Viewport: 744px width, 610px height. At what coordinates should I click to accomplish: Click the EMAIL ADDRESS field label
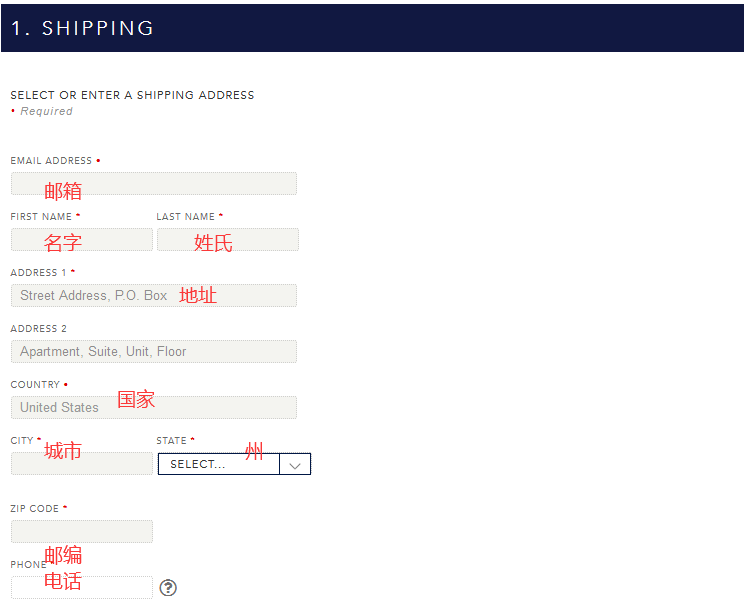pos(51,161)
